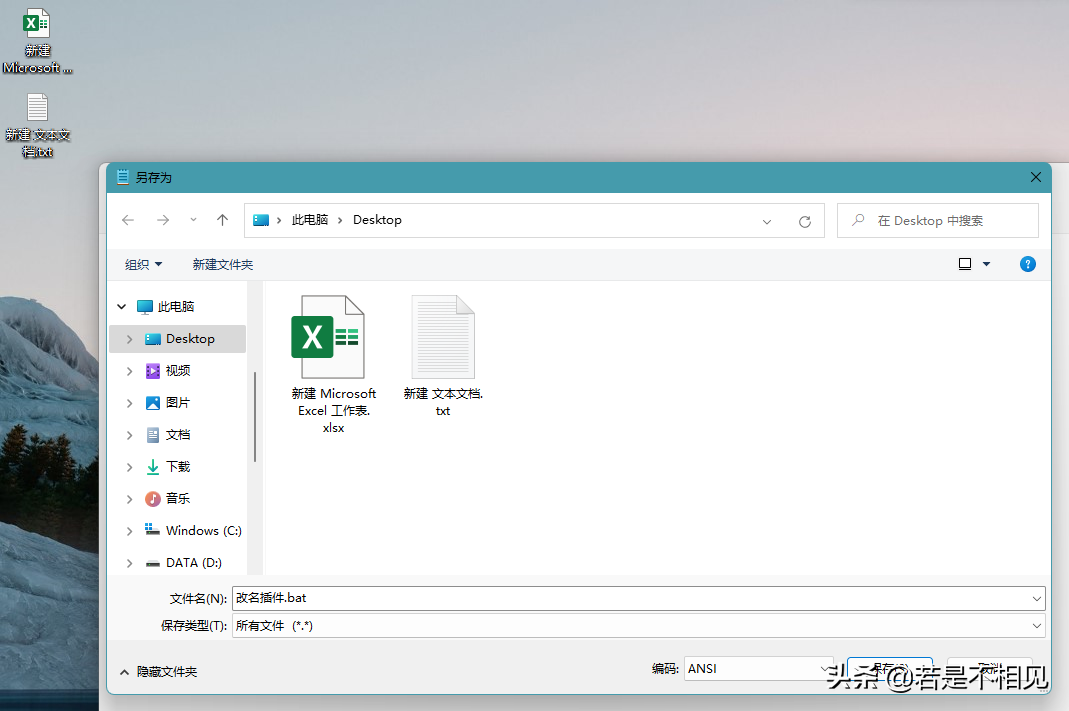Open the 编码 ANSI encoding dropdown
This screenshot has height=711, width=1069.
(x=759, y=669)
